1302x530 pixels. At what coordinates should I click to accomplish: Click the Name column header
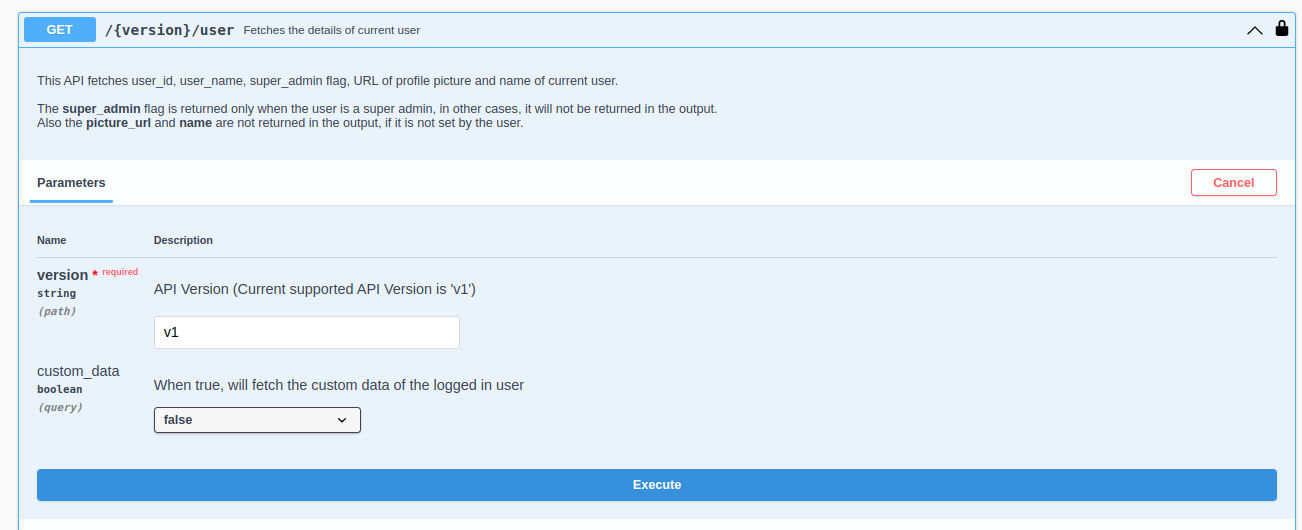[51, 240]
